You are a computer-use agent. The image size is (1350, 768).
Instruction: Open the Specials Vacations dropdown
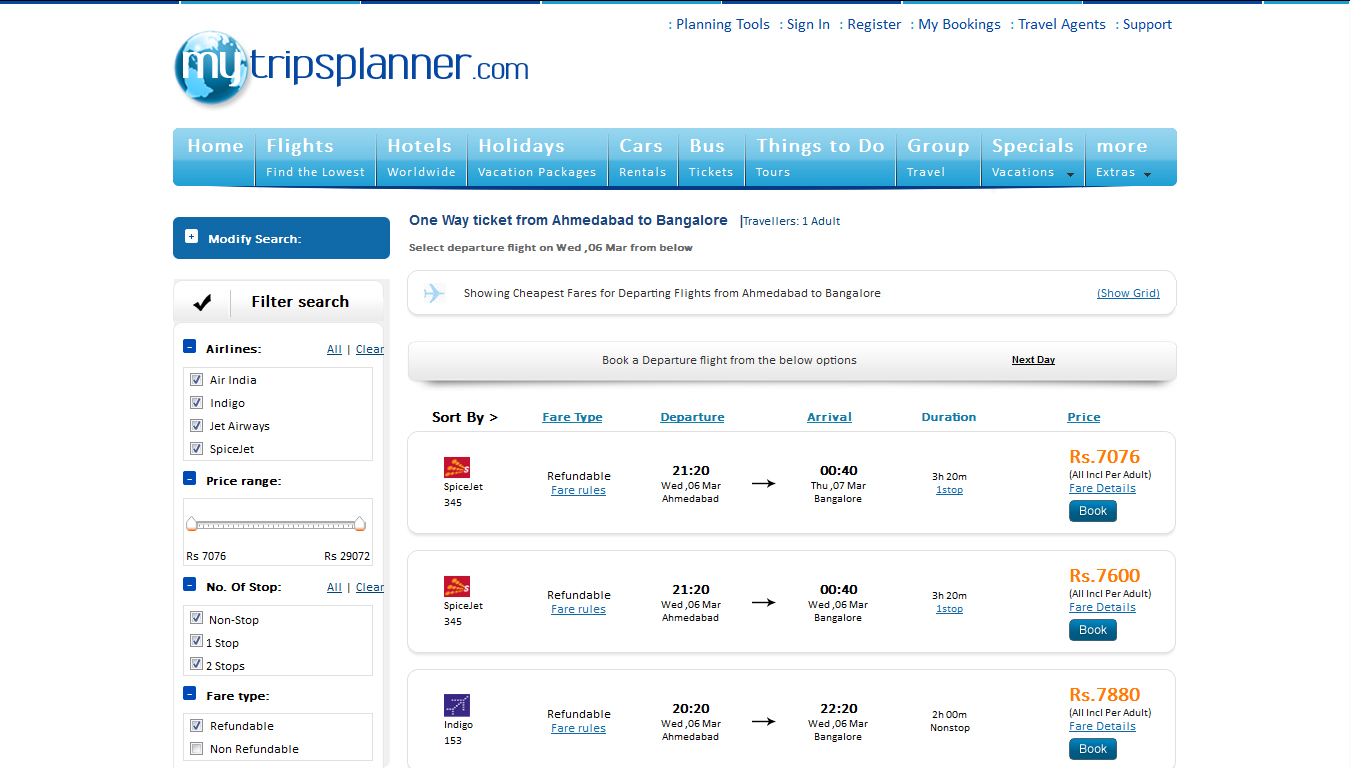coord(1032,157)
